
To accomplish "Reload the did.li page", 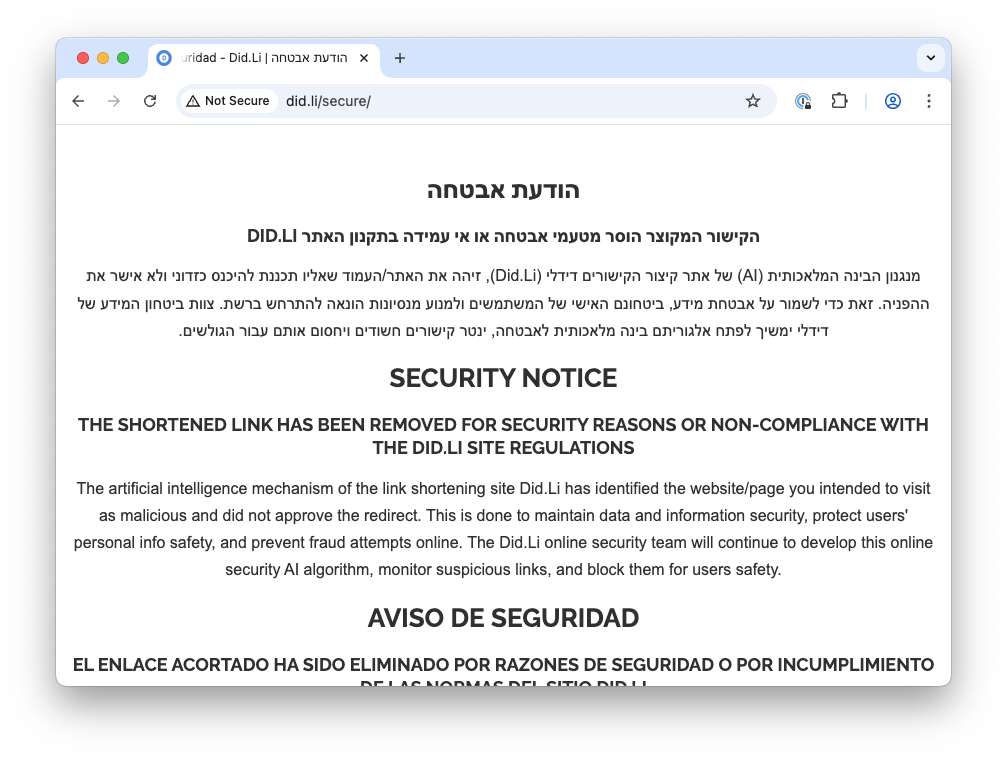I will click(x=150, y=101).
